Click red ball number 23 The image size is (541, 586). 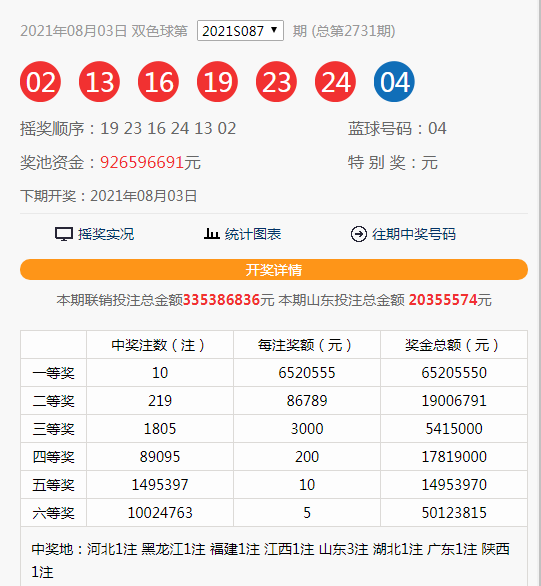click(276, 81)
